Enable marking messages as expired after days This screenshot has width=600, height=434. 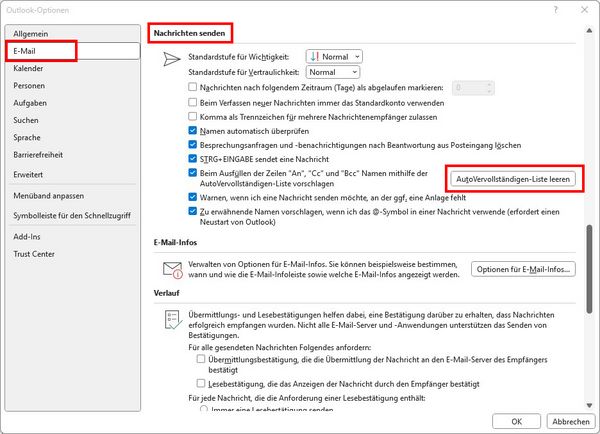pos(192,87)
